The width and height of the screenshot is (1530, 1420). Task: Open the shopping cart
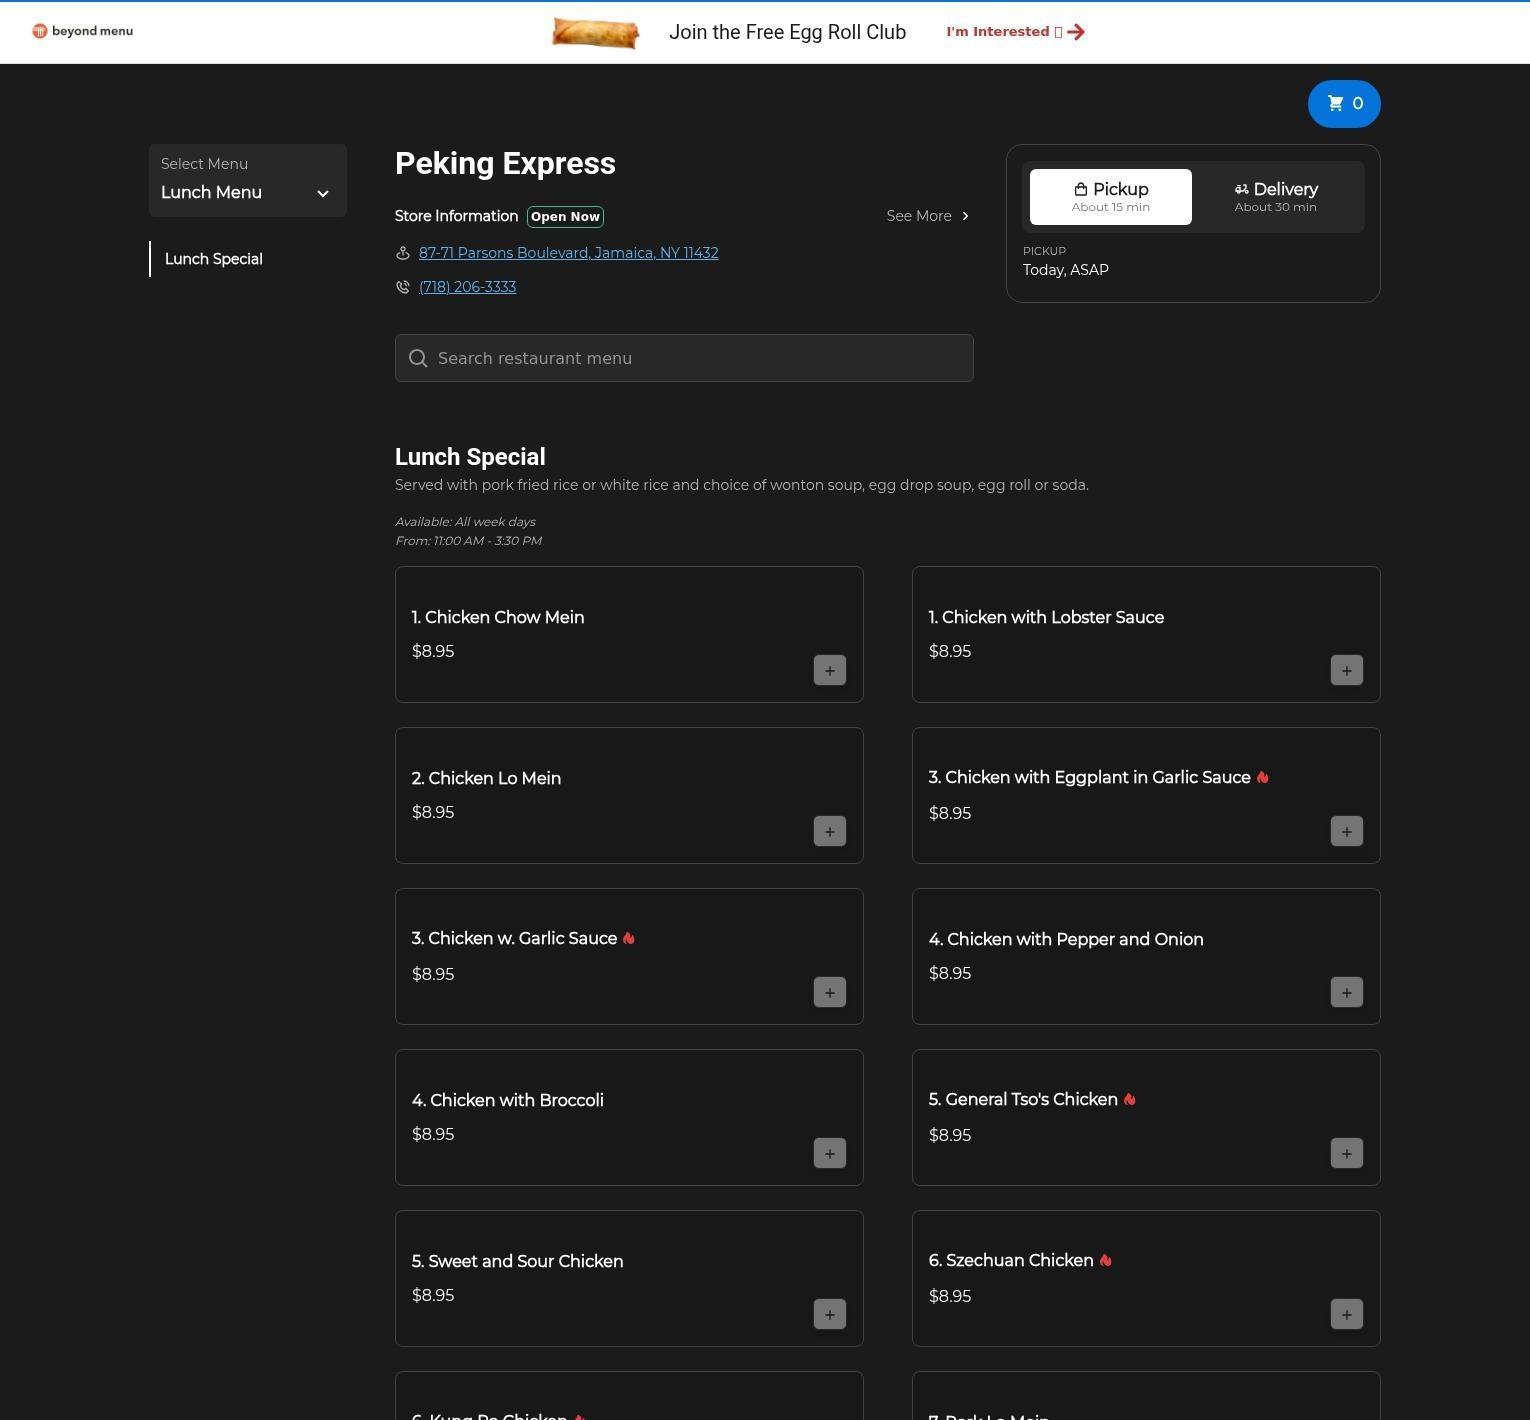(x=1343, y=104)
